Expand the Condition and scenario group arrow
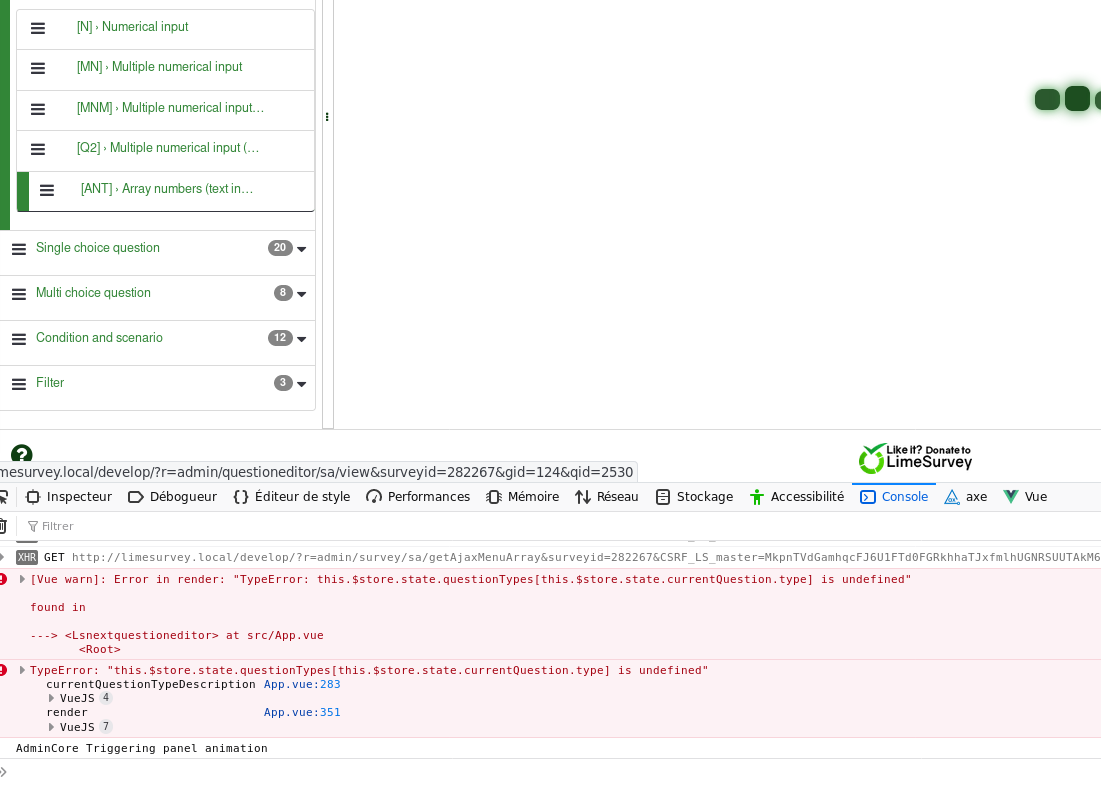 click(302, 339)
